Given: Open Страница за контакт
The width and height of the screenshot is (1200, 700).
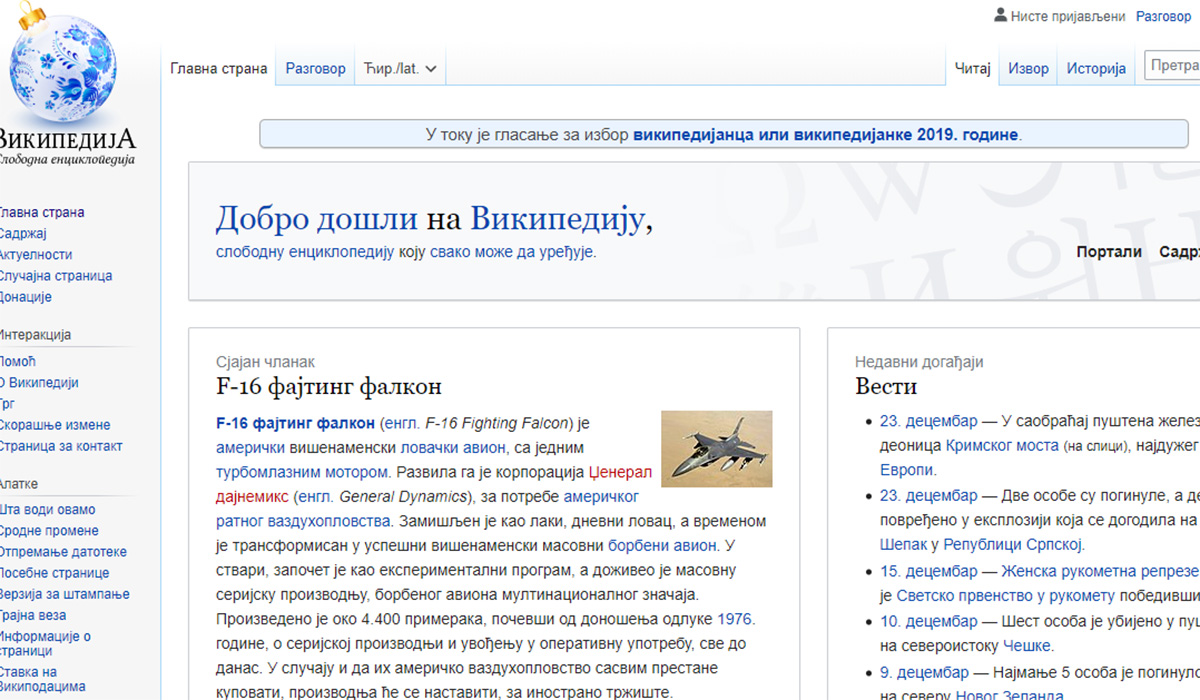Looking at the screenshot, I should tap(59, 446).
